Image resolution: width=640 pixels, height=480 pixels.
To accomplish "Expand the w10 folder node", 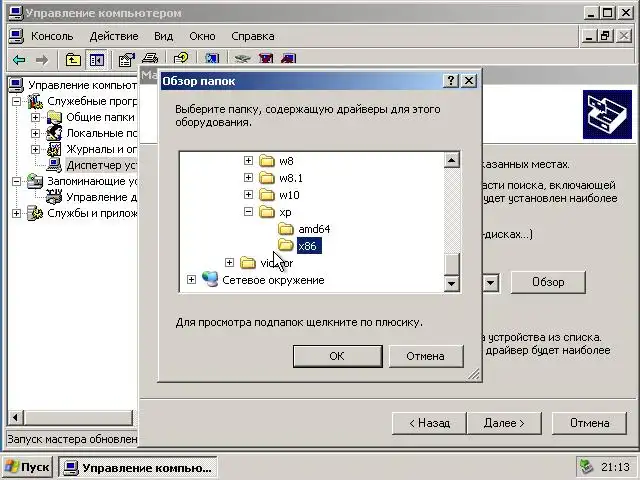I will 248,195.
